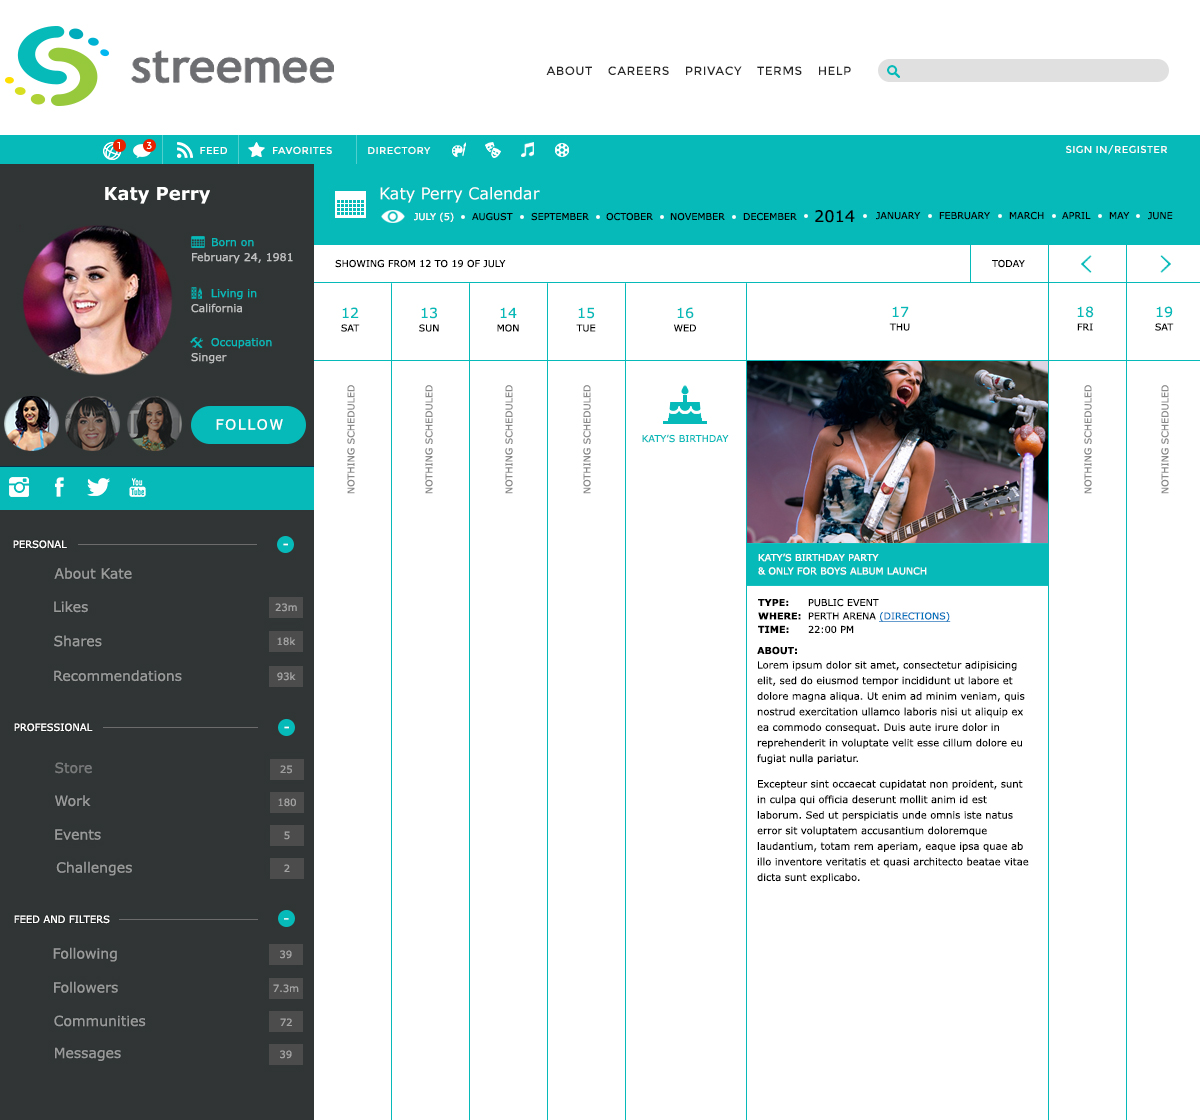Open the music note directory icon

pyautogui.click(x=528, y=150)
